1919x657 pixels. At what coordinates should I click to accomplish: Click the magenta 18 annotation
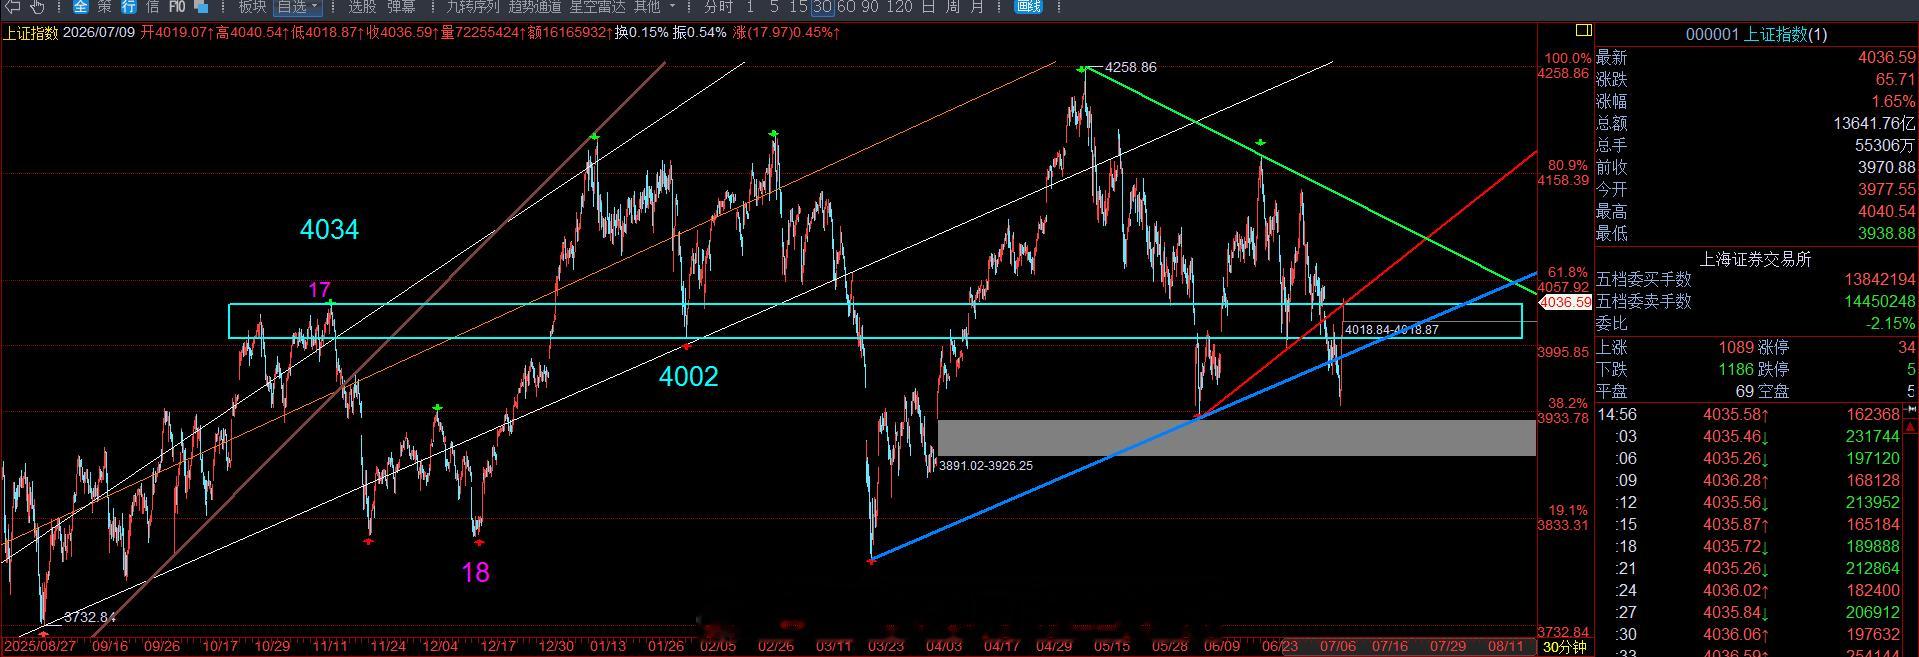point(476,573)
